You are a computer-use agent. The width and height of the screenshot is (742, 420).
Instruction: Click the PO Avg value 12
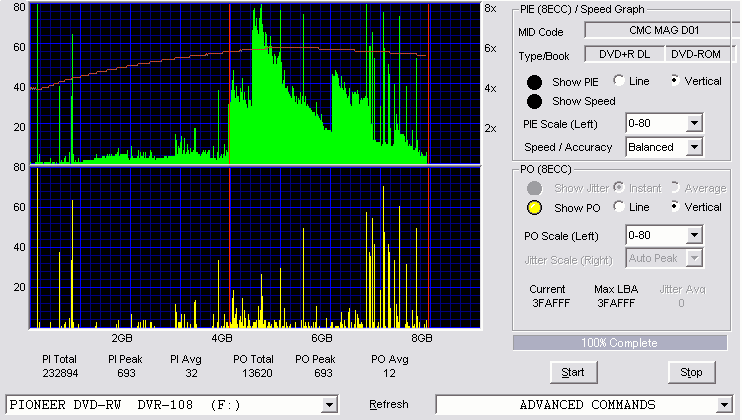pos(389,374)
